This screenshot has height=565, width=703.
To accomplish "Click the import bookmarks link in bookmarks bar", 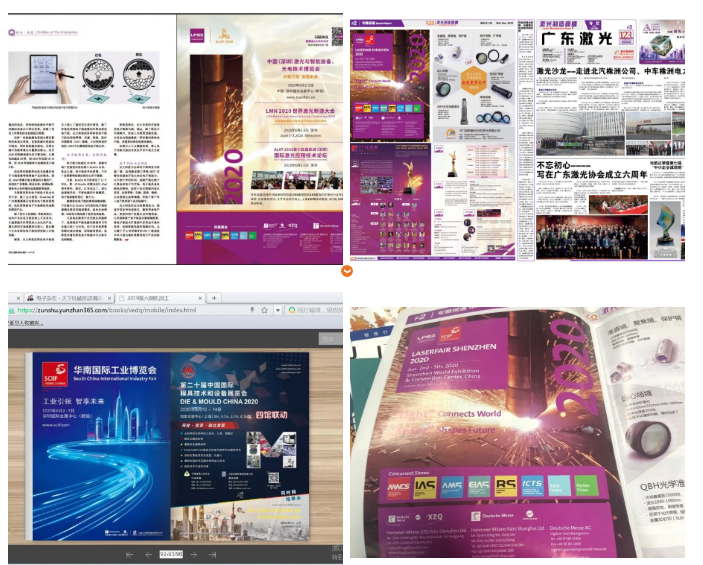I will pyautogui.click(x=25, y=322).
